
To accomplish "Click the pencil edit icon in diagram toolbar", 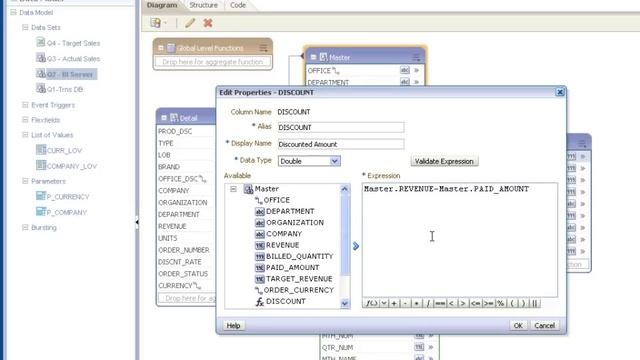I will pos(190,23).
